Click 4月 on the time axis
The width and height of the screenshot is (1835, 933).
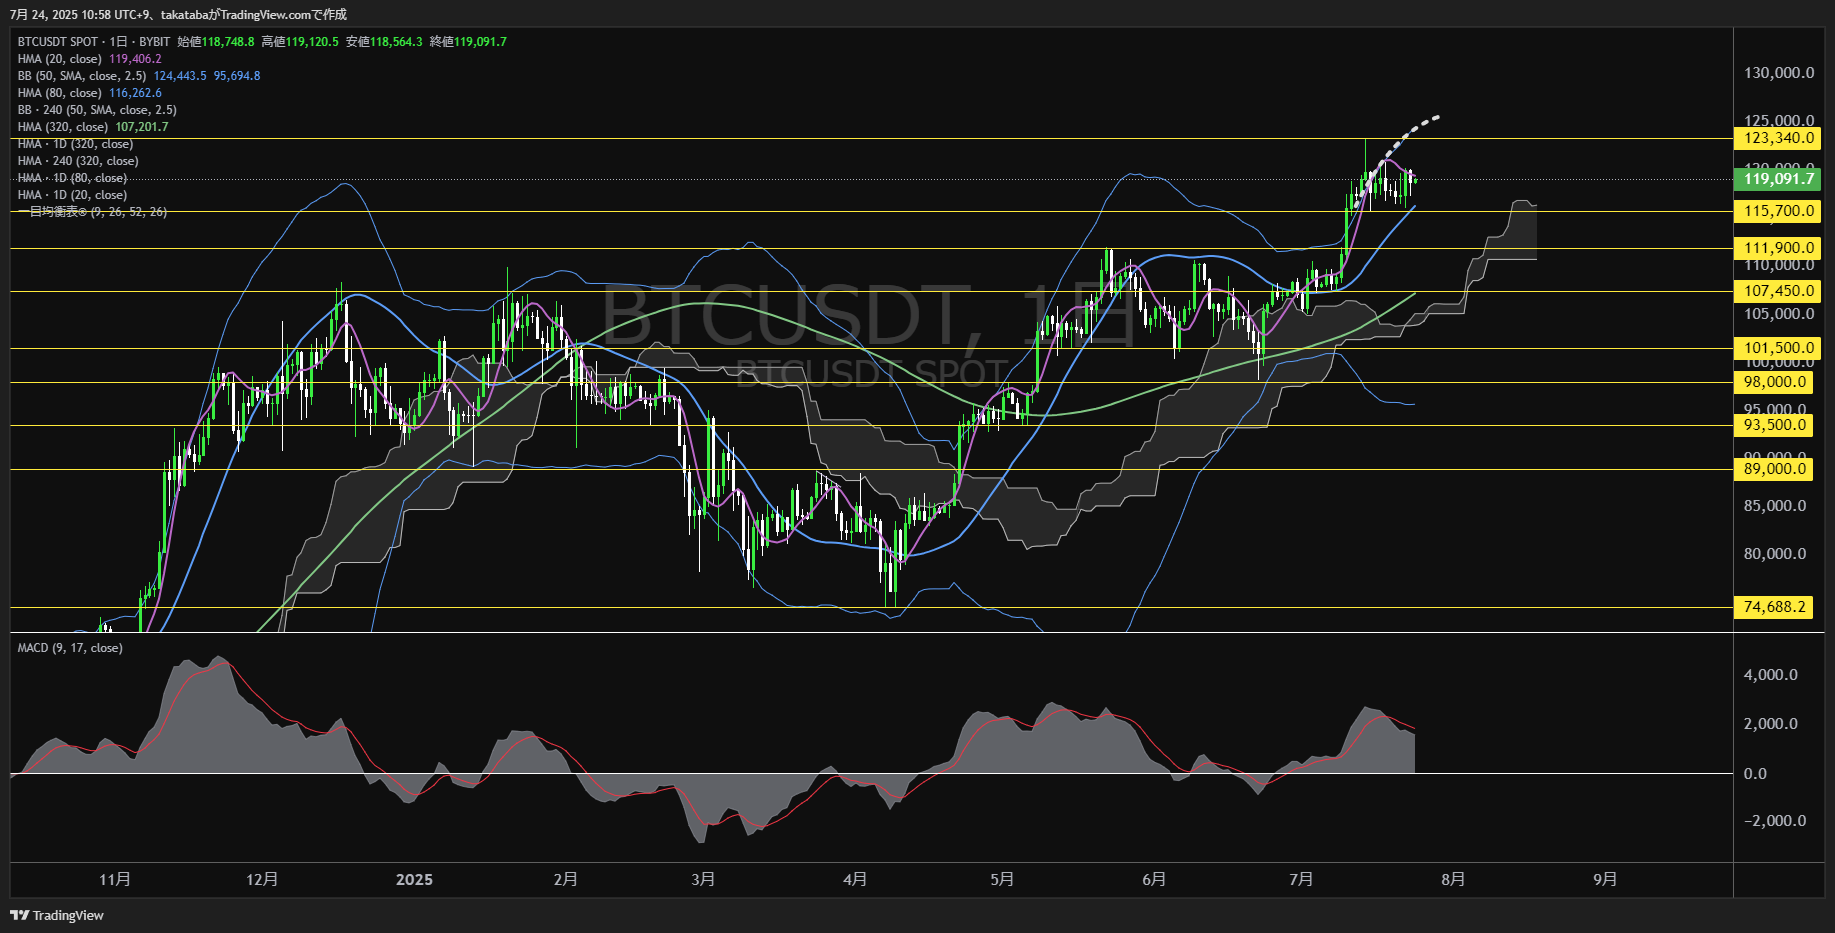855,880
